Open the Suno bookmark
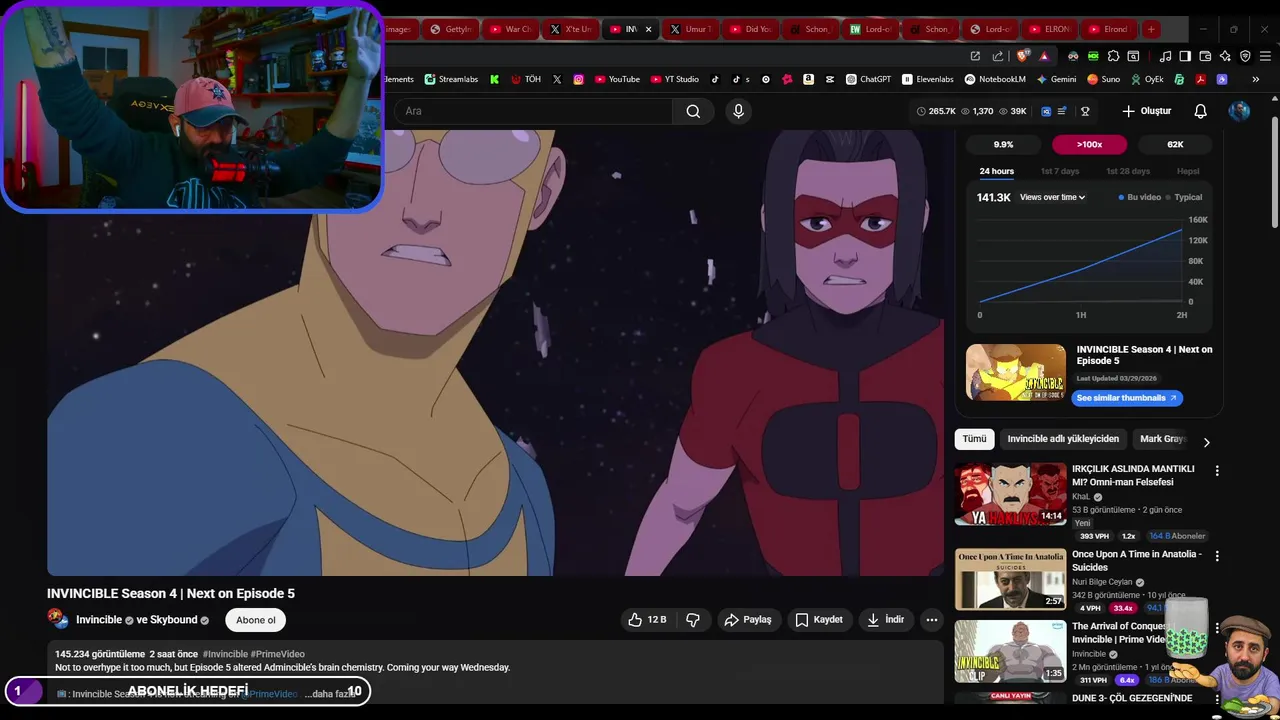Viewport: 1280px width, 720px height. pyautogui.click(x=1103, y=79)
